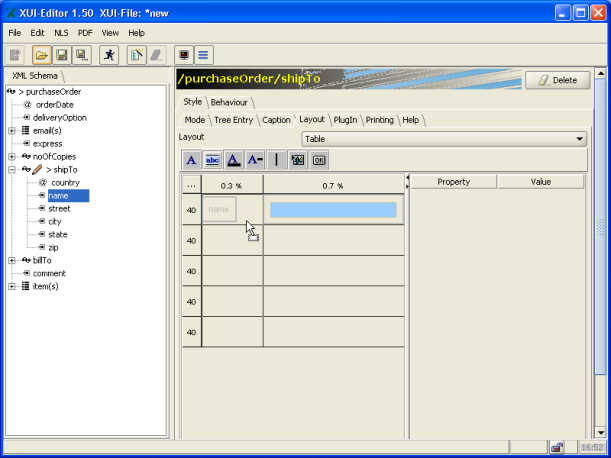Collapse the shipTo tree node
This screenshot has width=611, height=458.
click(x=12, y=170)
